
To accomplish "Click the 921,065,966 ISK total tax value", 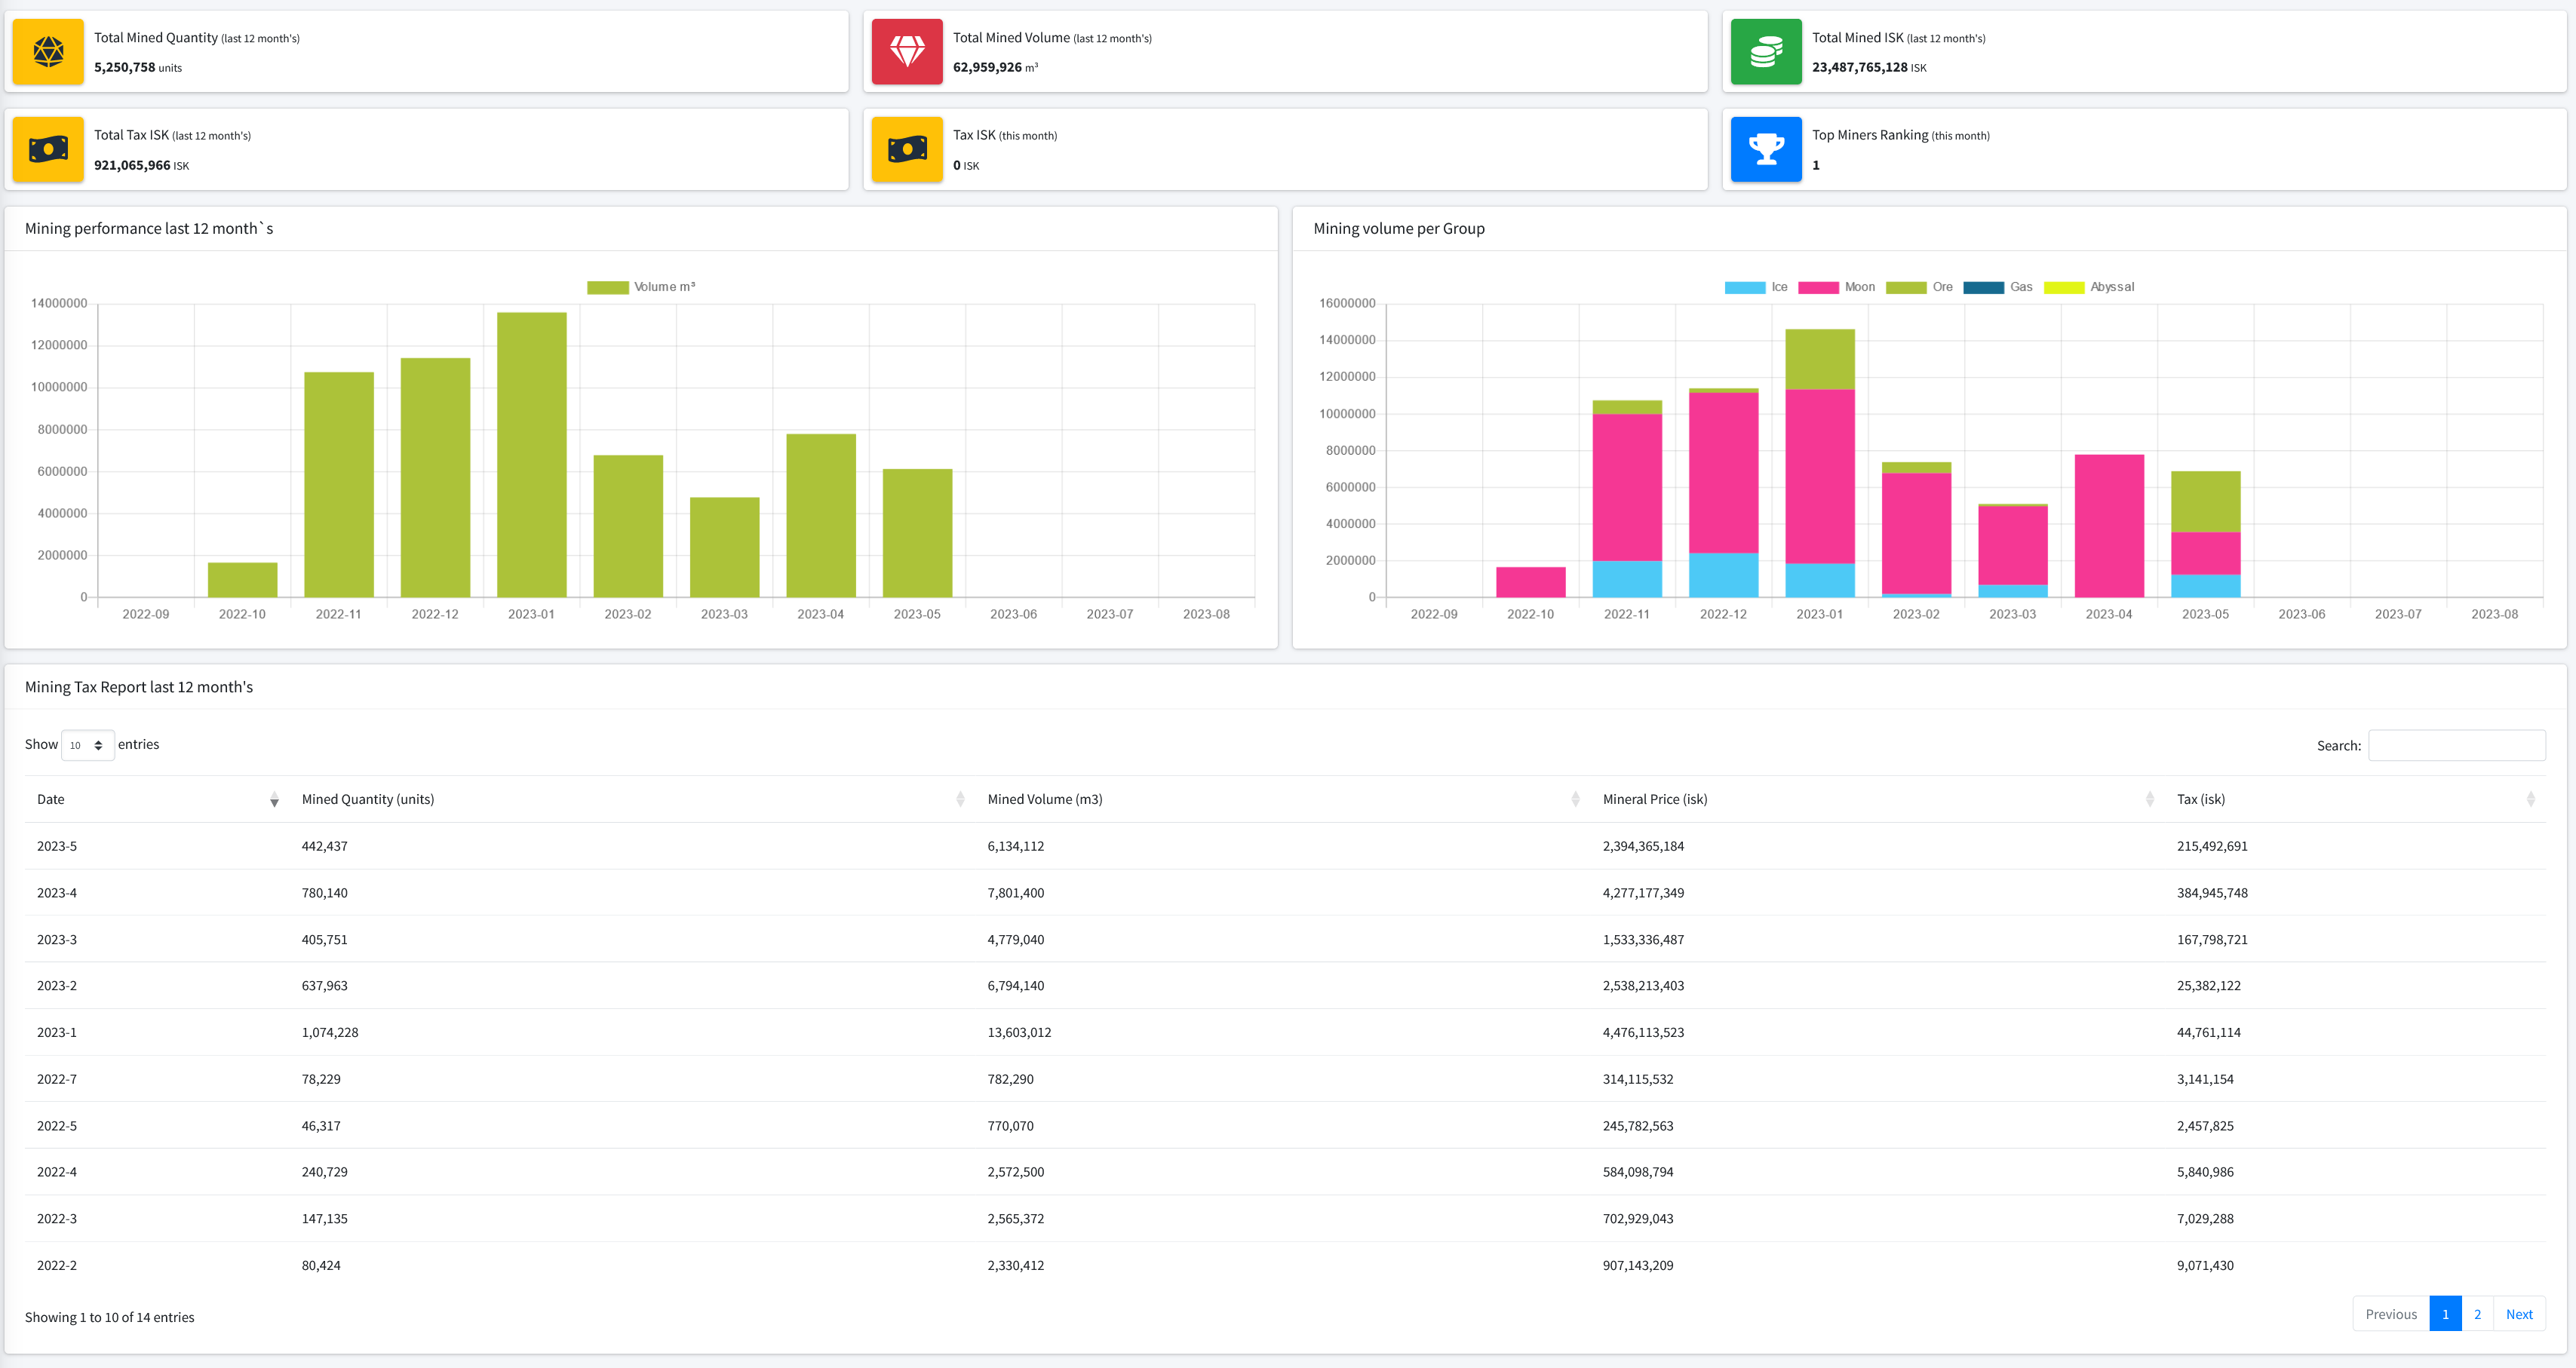I will point(141,166).
